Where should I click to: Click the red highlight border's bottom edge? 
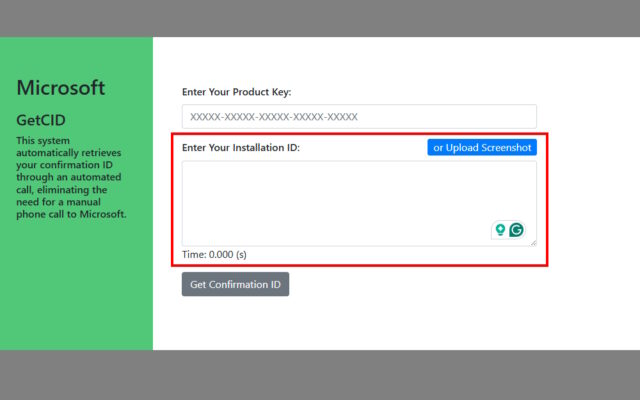[x=360, y=265]
